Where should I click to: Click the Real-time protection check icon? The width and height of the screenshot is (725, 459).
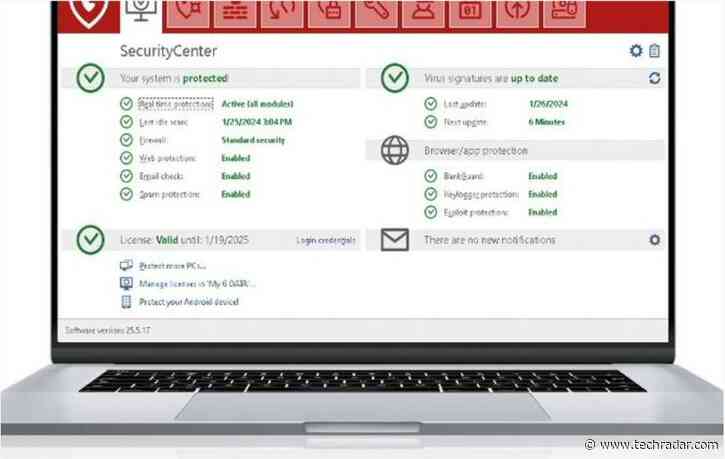pos(126,104)
